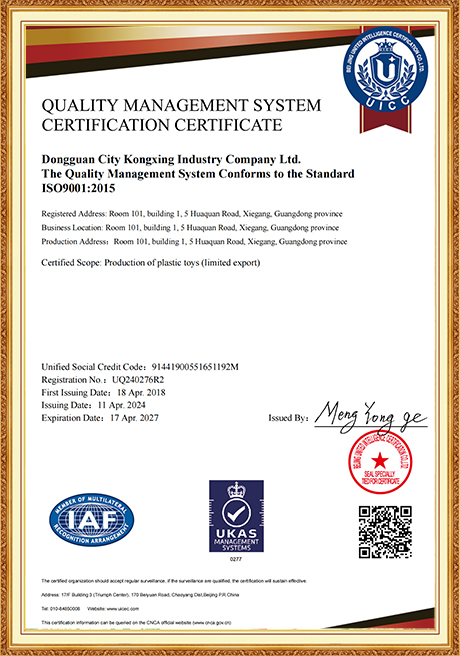
Task: Click the UICC blue seal emblem
Action: pos(386,69)
